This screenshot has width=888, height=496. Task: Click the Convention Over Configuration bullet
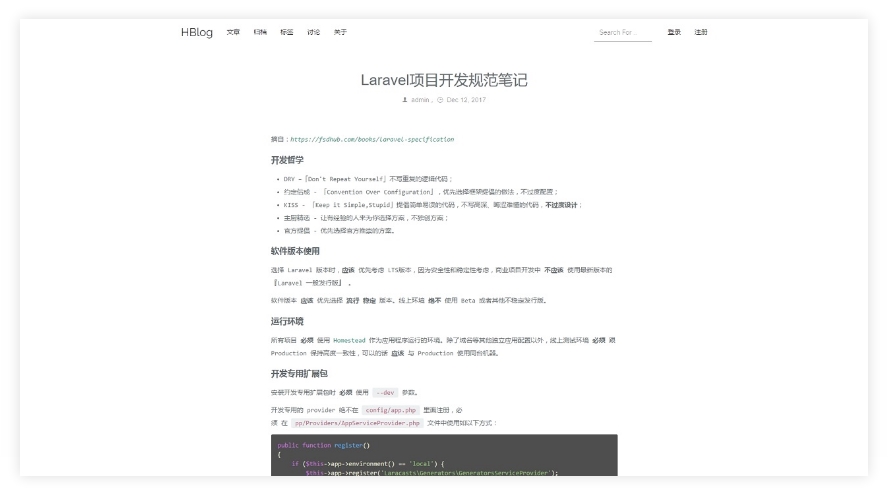pyautogui.click(x=421, y=192)
